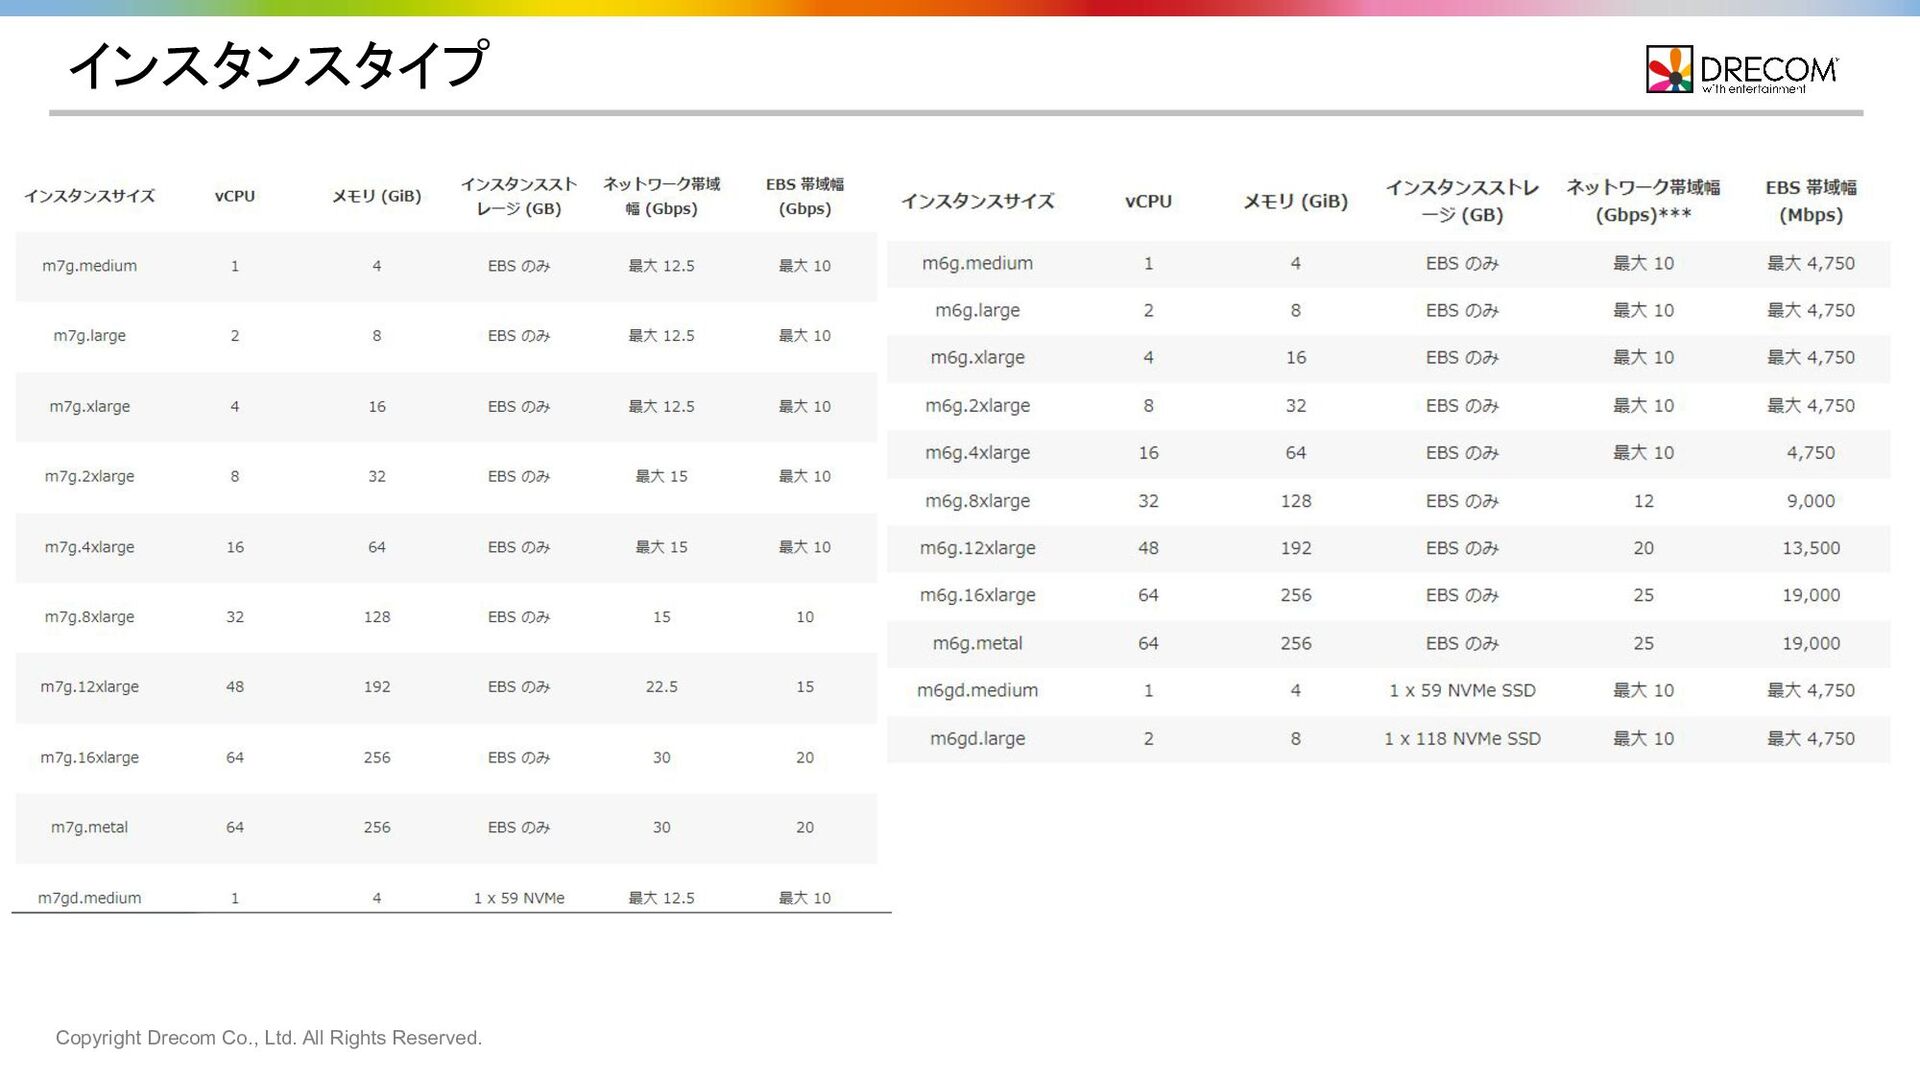Select the m7g.medium row name
The height and width of the screenshot is (1080, 1920).
pyautogui.click(x=89, y=266)
